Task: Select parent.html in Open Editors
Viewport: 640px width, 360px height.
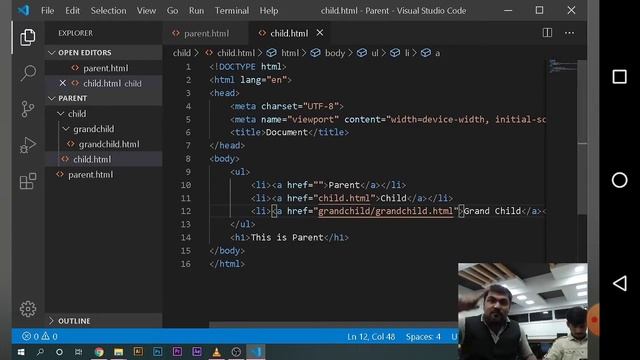Action: tap(104, 68)
